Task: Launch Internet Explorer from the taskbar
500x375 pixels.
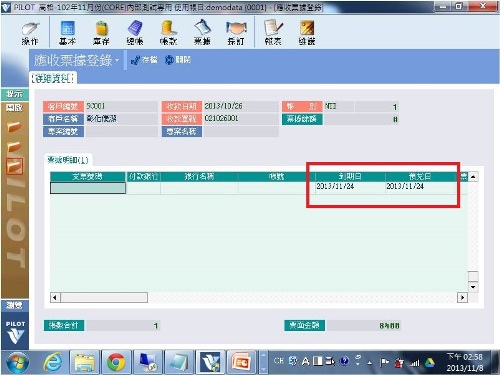Action: click(x=52, y=362)
